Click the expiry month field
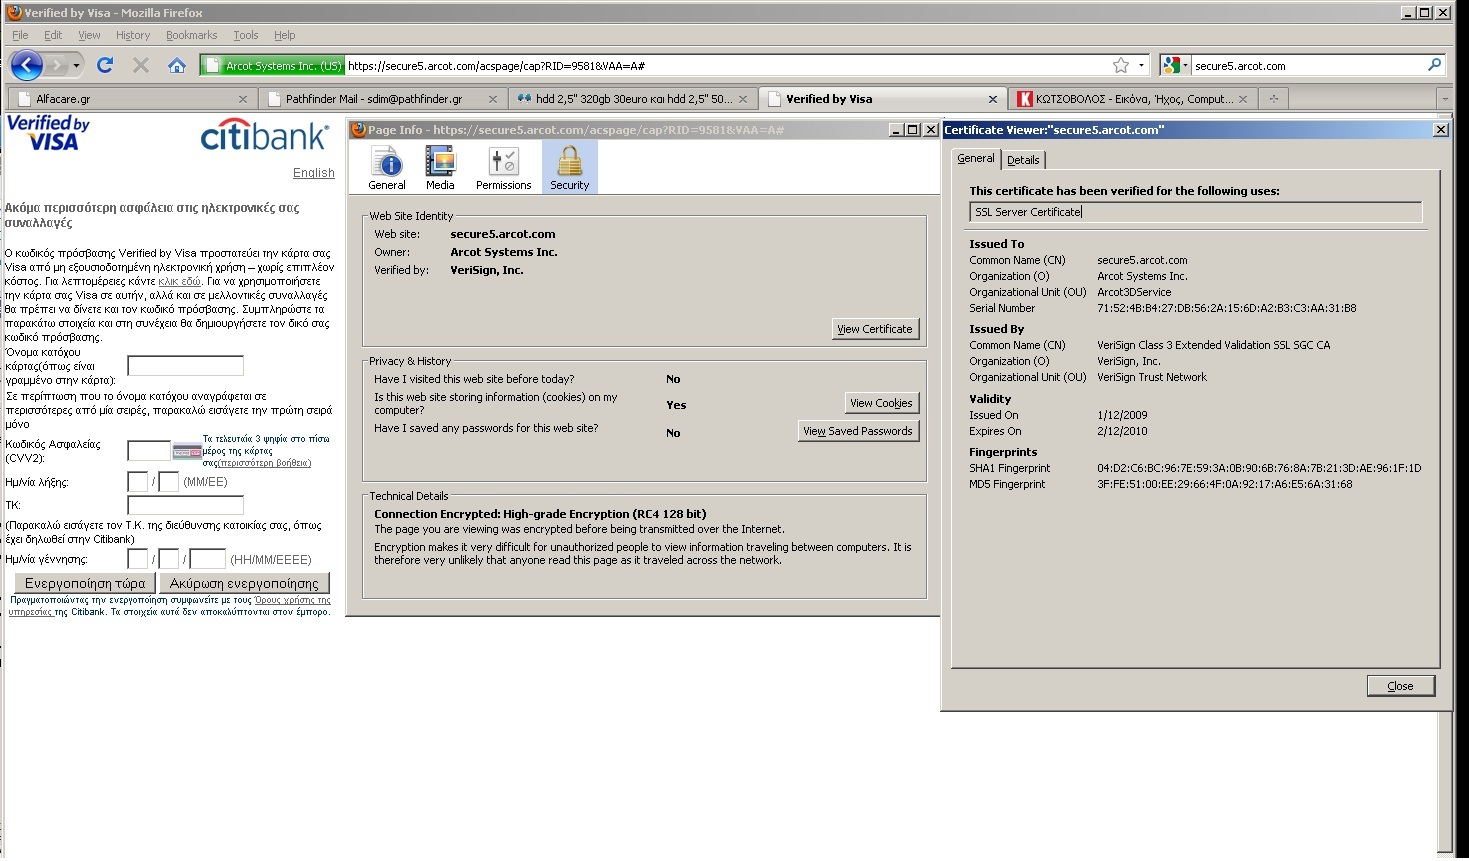 tap(138, 482)
